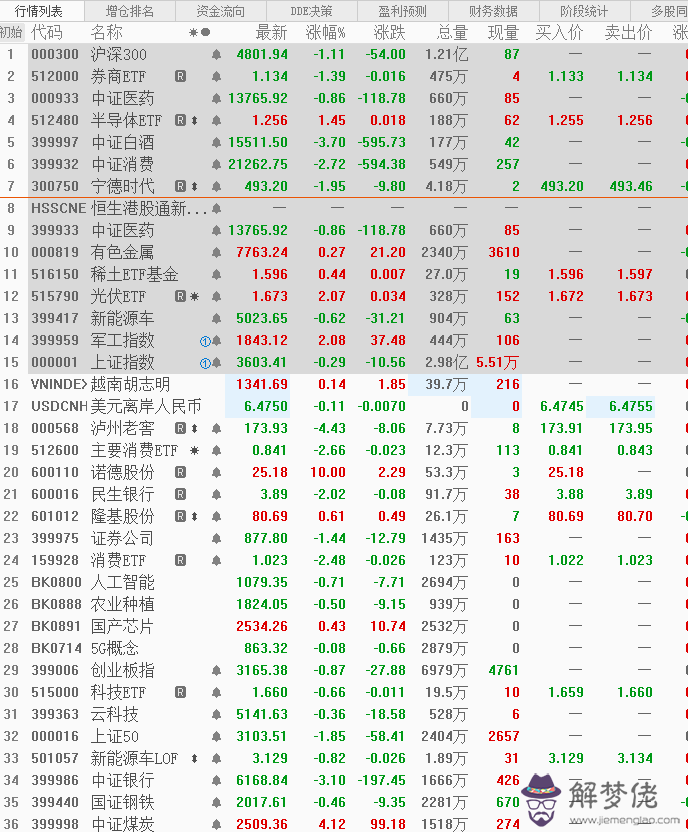Image resolution: width=688 pixels, height=832 pixels.
Task: Click the bell alert icon for 中证煤炭
Action: (x=216, y=825)
